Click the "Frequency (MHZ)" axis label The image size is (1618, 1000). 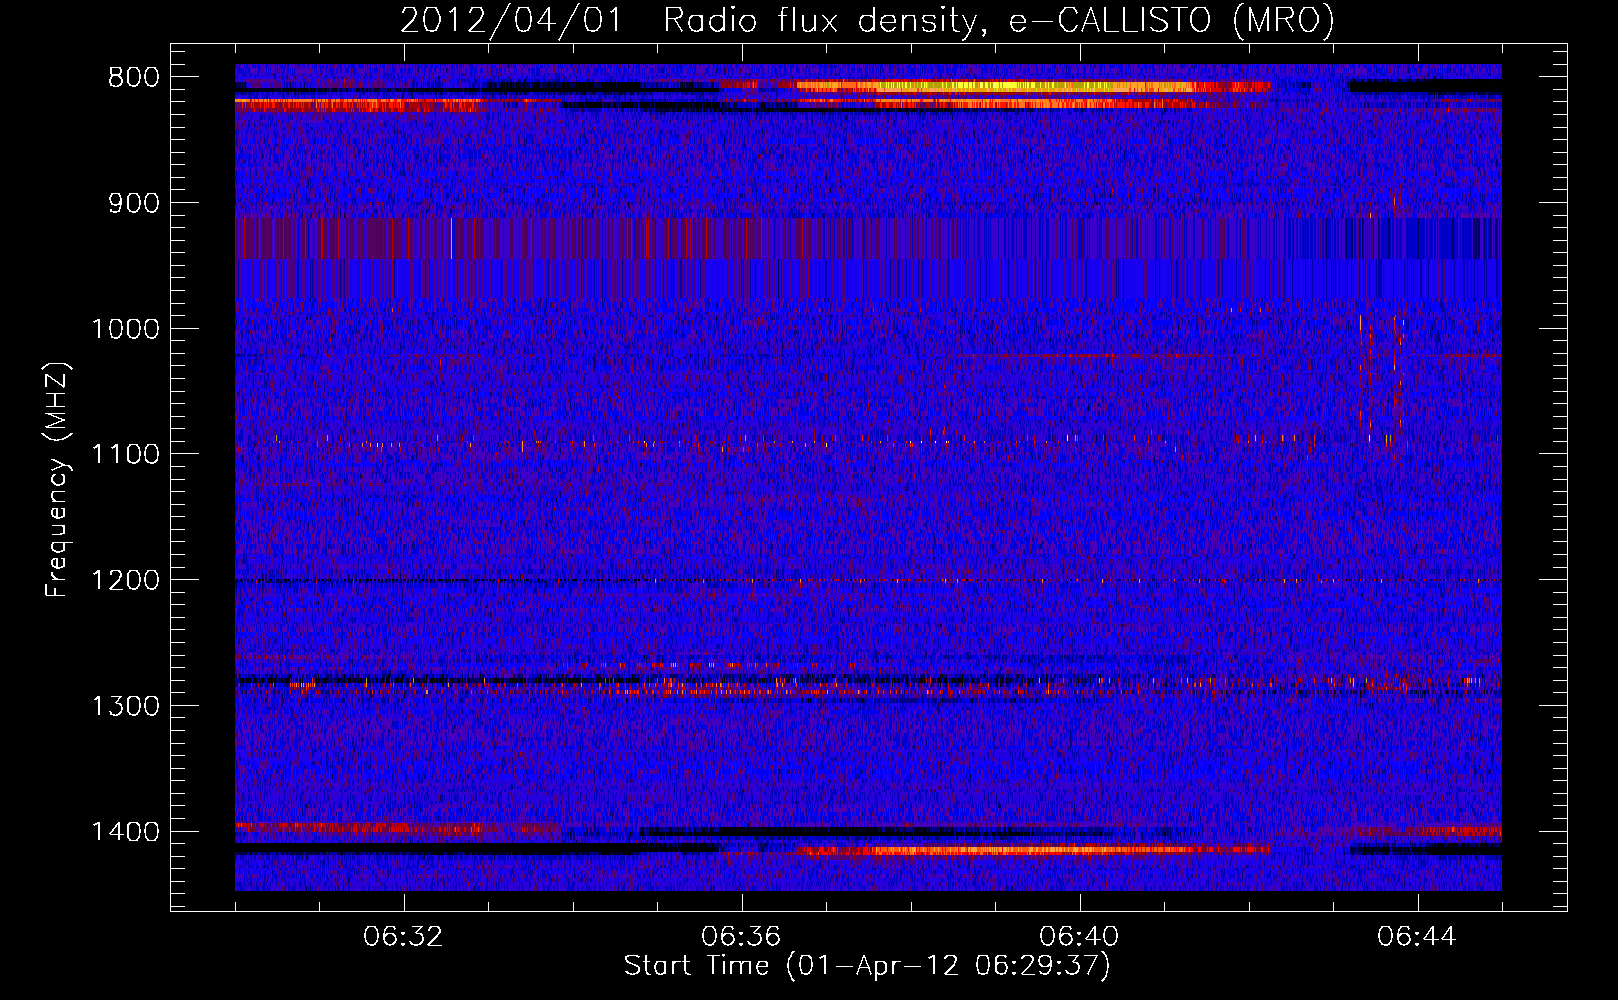coord(59,480)
